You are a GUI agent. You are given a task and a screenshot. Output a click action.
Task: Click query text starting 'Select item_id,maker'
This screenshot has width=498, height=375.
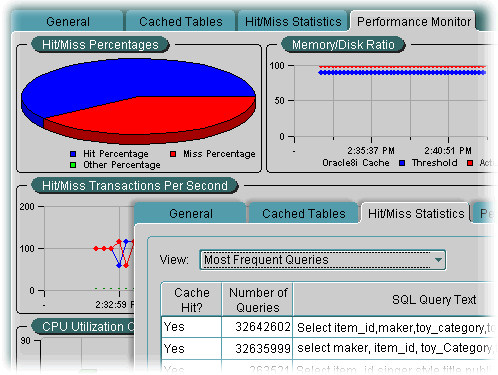[x=395, y=328]
